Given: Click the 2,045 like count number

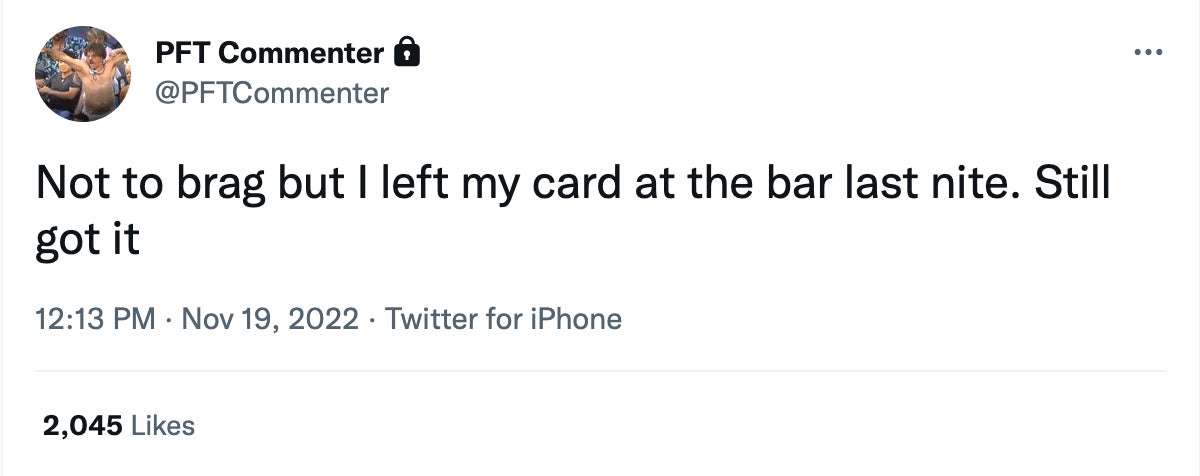Looking at the screenshot, I should point(82,426).
